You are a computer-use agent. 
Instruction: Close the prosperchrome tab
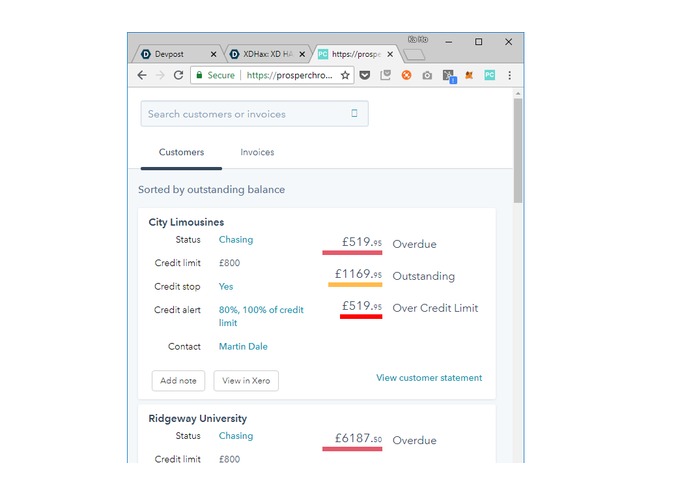coord(390,54)
